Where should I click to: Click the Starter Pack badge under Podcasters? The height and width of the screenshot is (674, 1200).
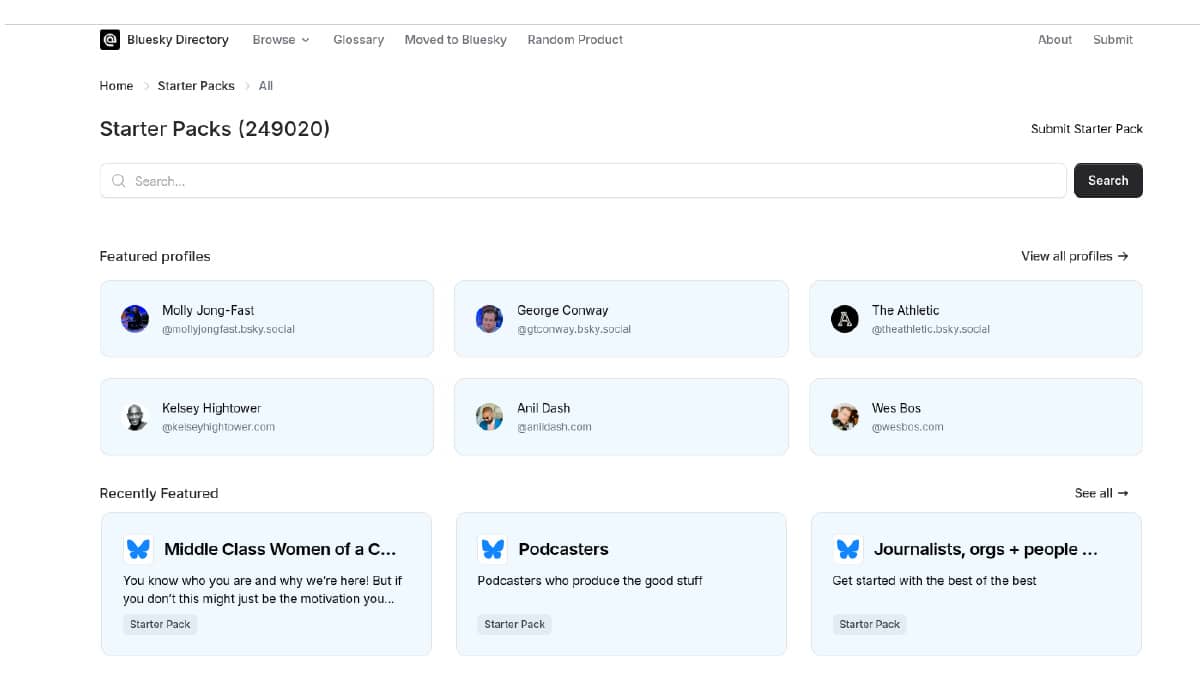514,623
